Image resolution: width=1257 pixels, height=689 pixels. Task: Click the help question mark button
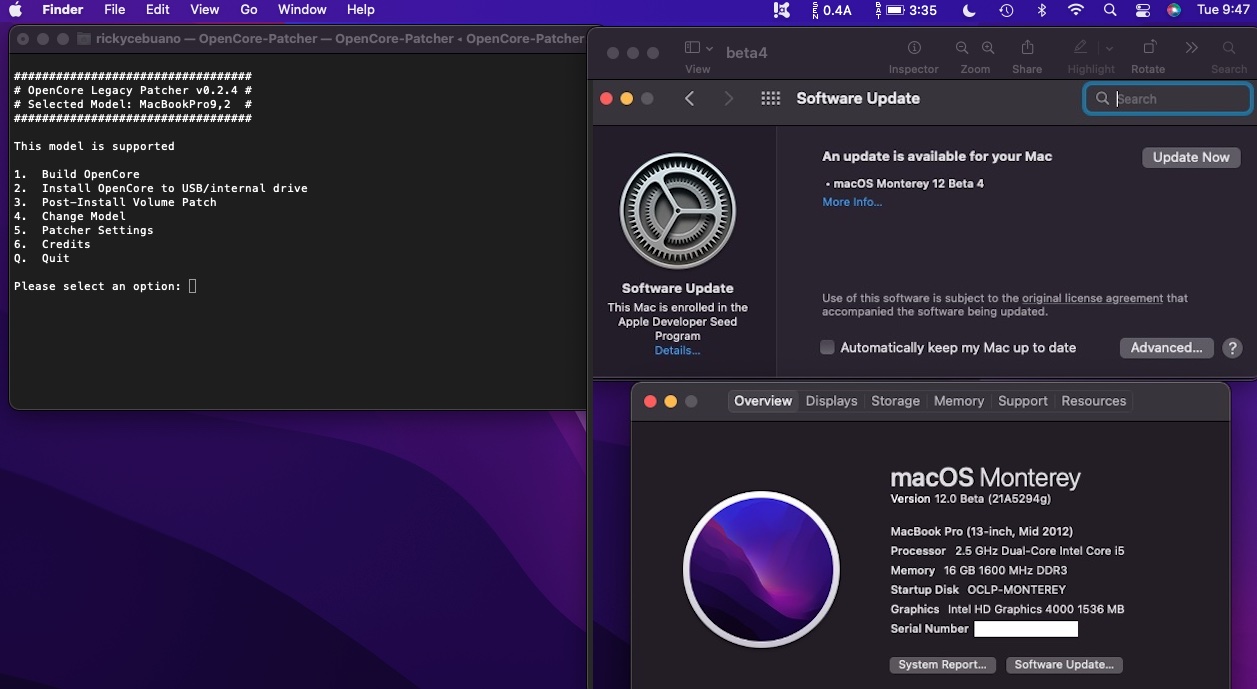click(1233, 348)
